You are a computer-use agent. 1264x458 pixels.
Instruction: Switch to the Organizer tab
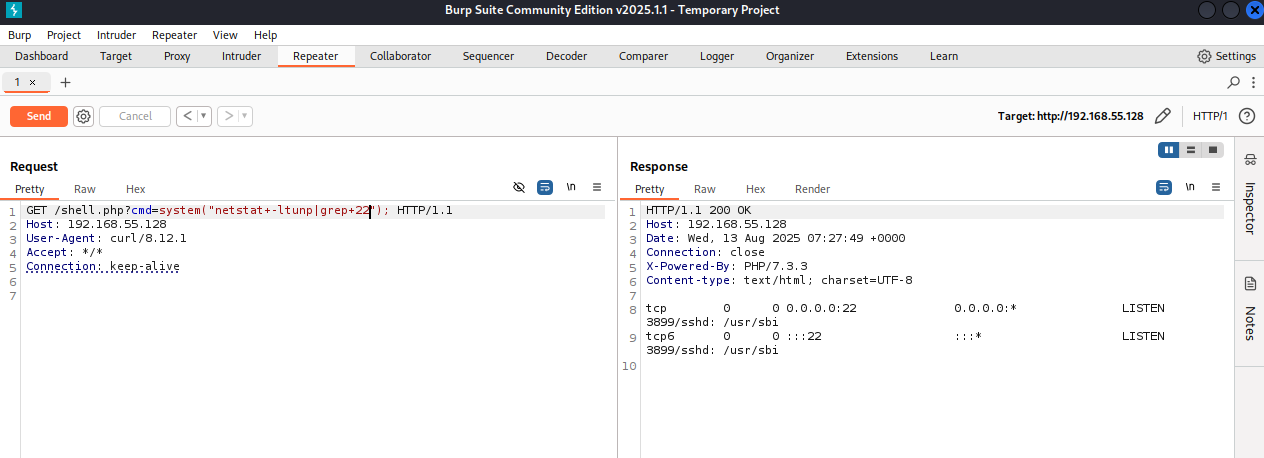(790, 56)
